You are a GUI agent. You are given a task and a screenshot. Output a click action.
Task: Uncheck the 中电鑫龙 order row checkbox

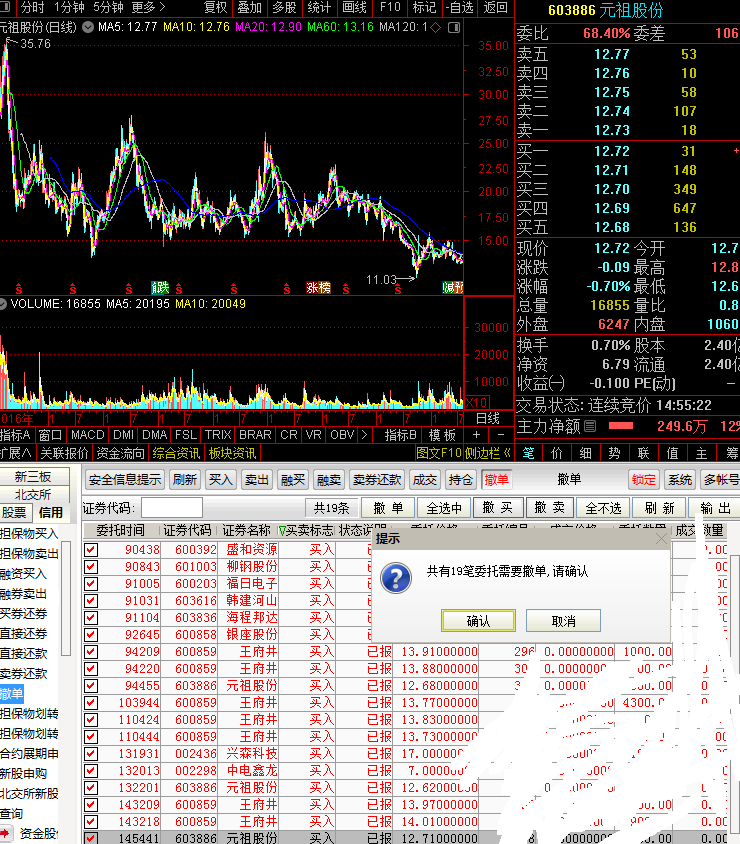pos(91,771)
